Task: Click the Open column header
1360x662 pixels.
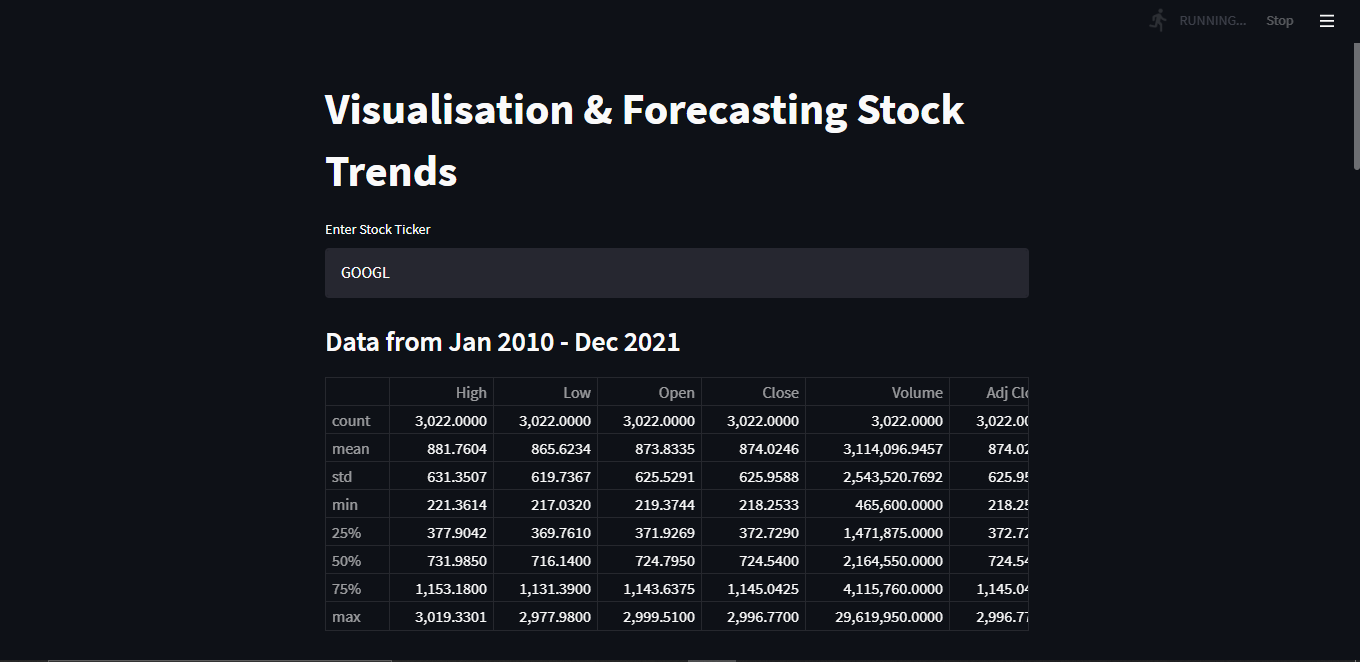Action: click(677, 392)
